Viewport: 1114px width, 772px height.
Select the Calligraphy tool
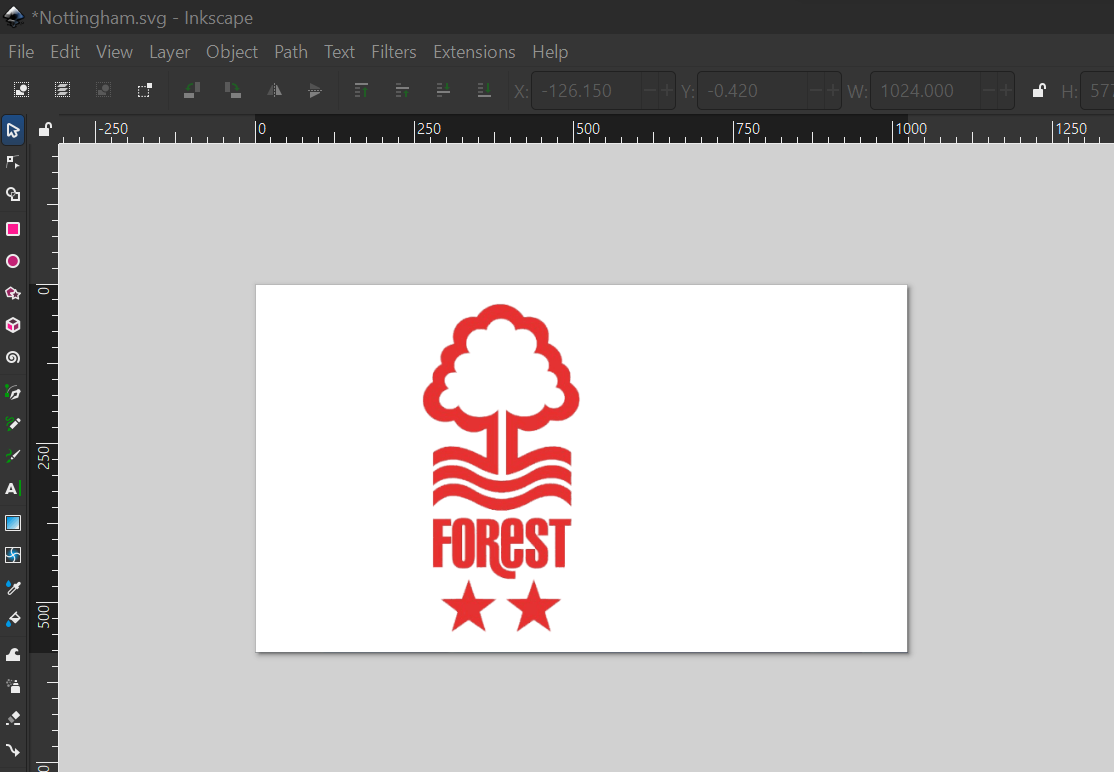(x=13, y=456)
